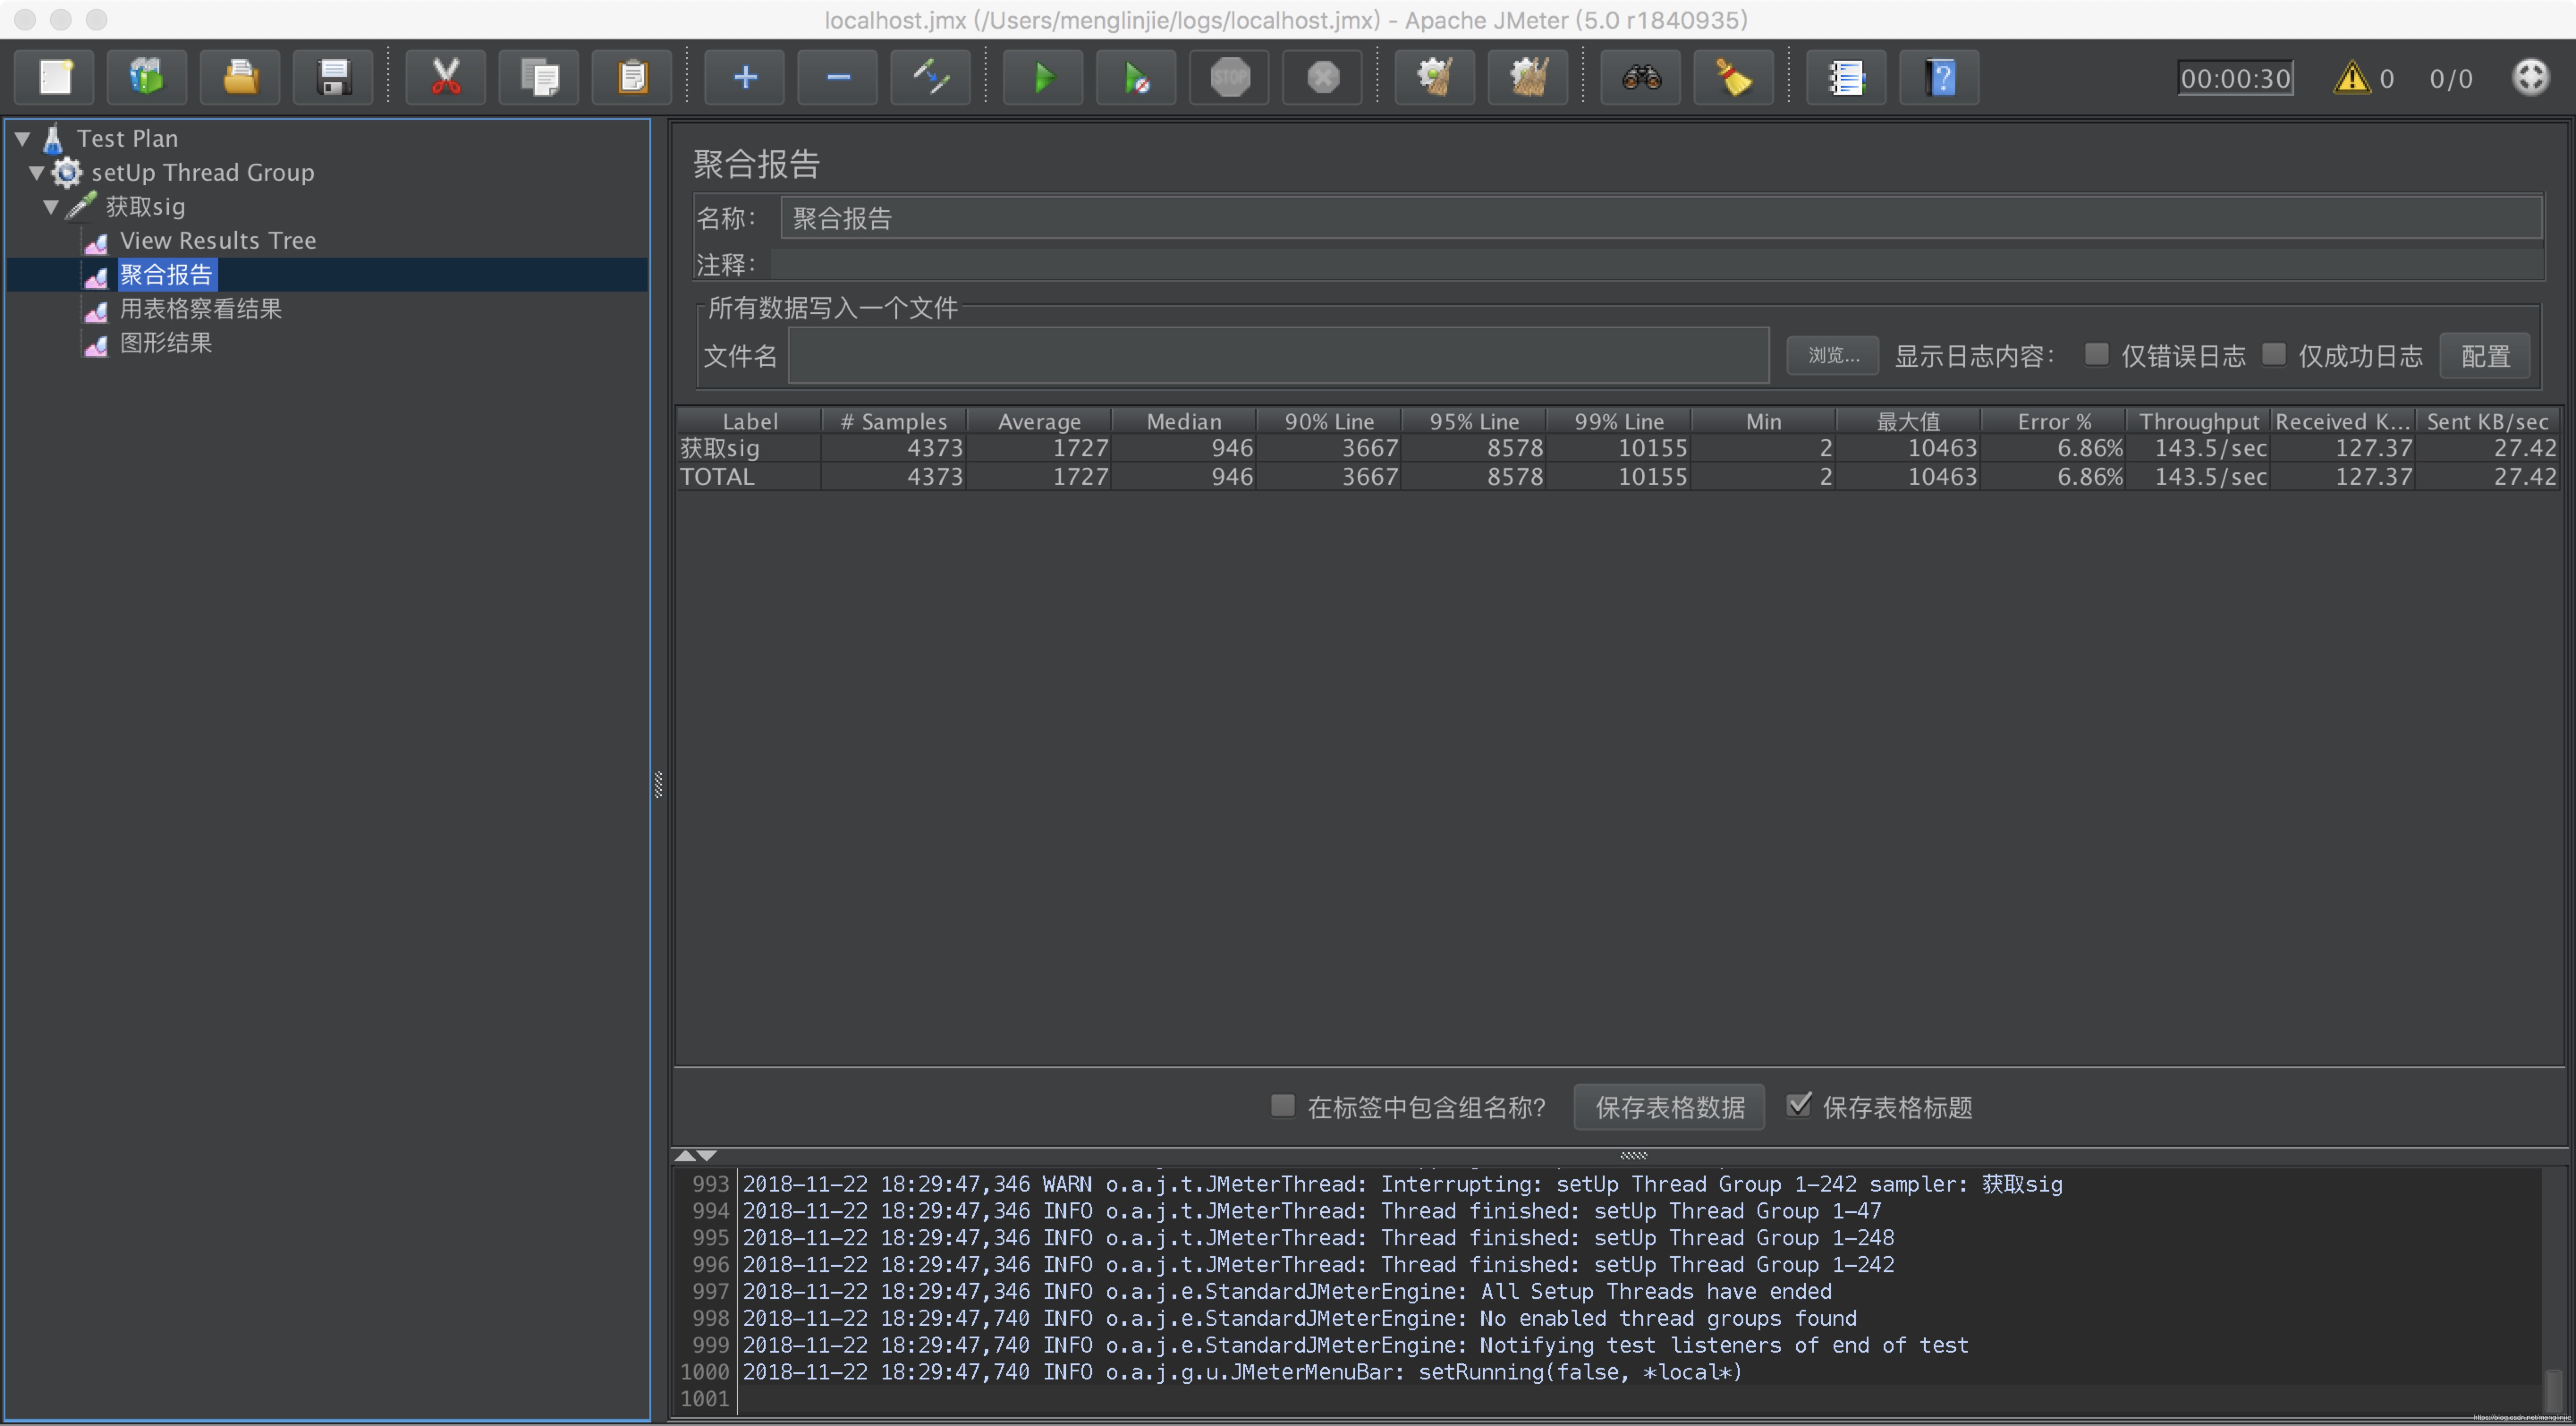The image size is (2576, 1426).
Task: Sort by the # Samples column header
Action: pyautogui.click(x=893, y=421)
